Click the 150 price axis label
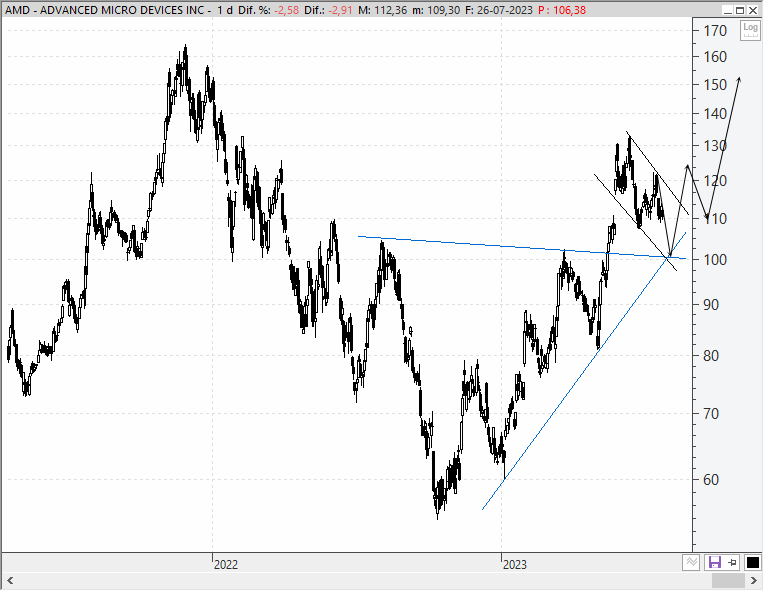The width and height of the screenshot is (764, 591). tap(715, 85)
